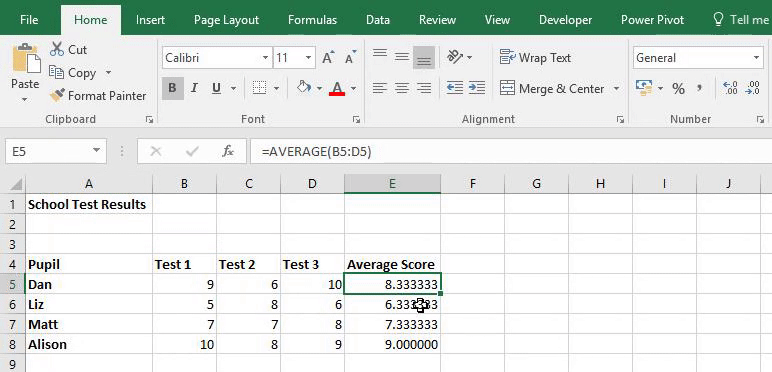Screen dimensions: 772x372
Task: Expand the Copy options arrow
Action: point(108,73)
